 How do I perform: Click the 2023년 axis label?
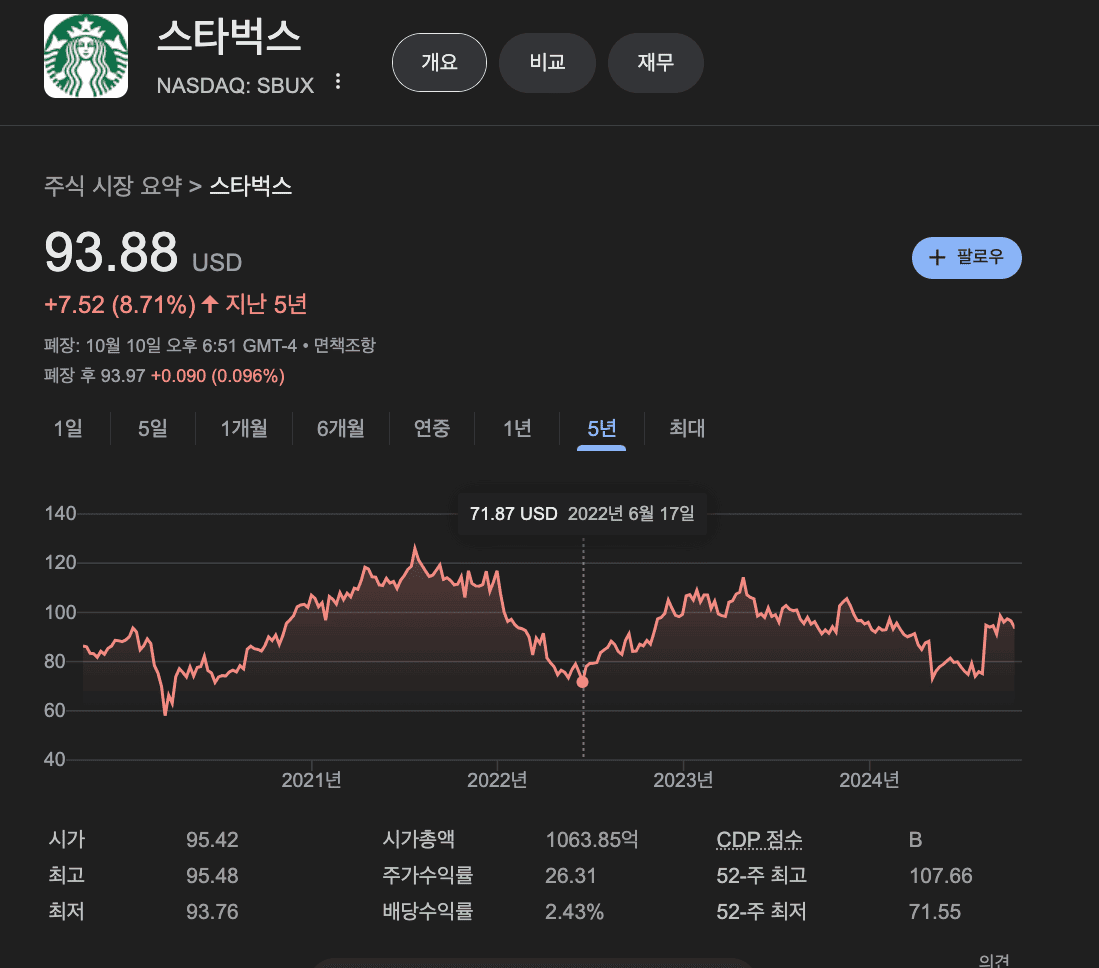click(683, 780)
